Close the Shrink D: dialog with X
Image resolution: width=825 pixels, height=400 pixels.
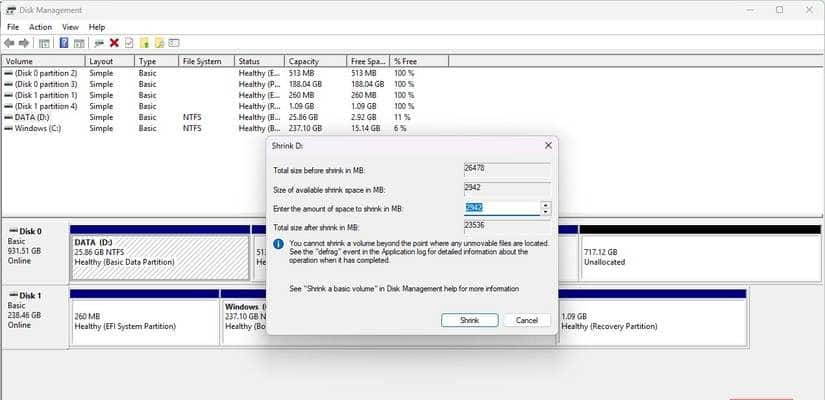(x=548, y=146)
